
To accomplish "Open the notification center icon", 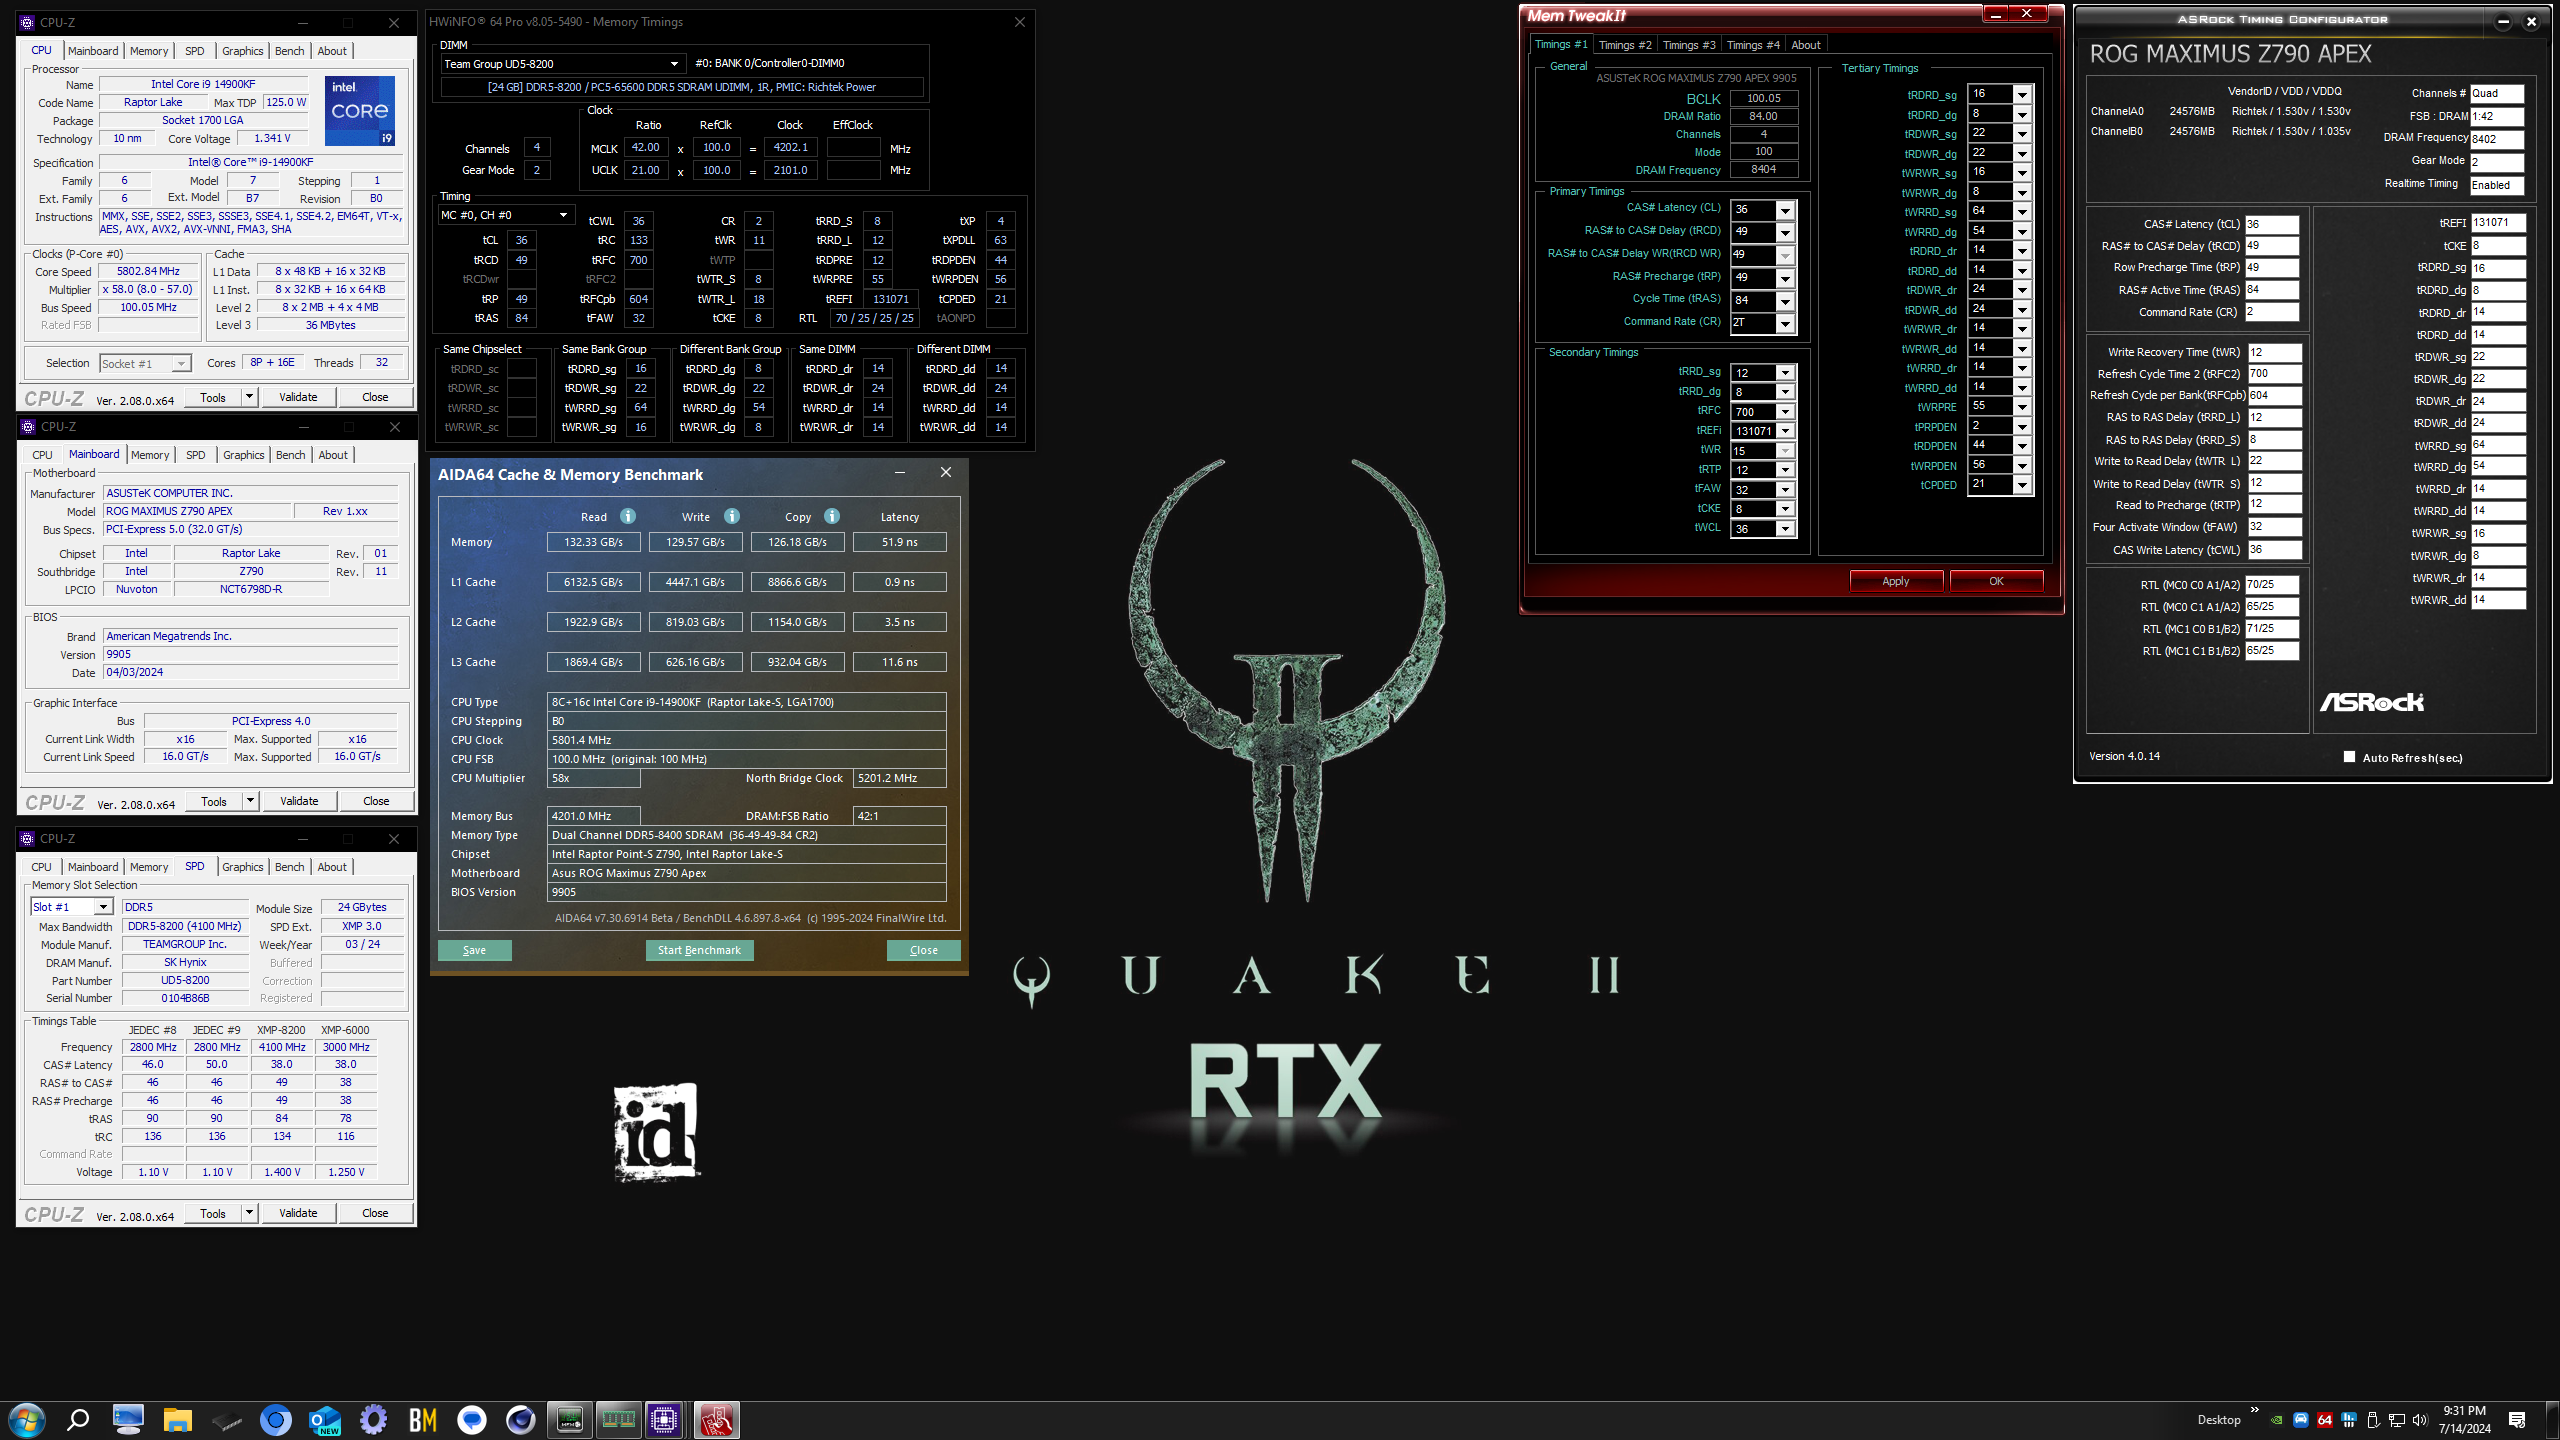I will pyautogui.click(x=2517, y=1420).
